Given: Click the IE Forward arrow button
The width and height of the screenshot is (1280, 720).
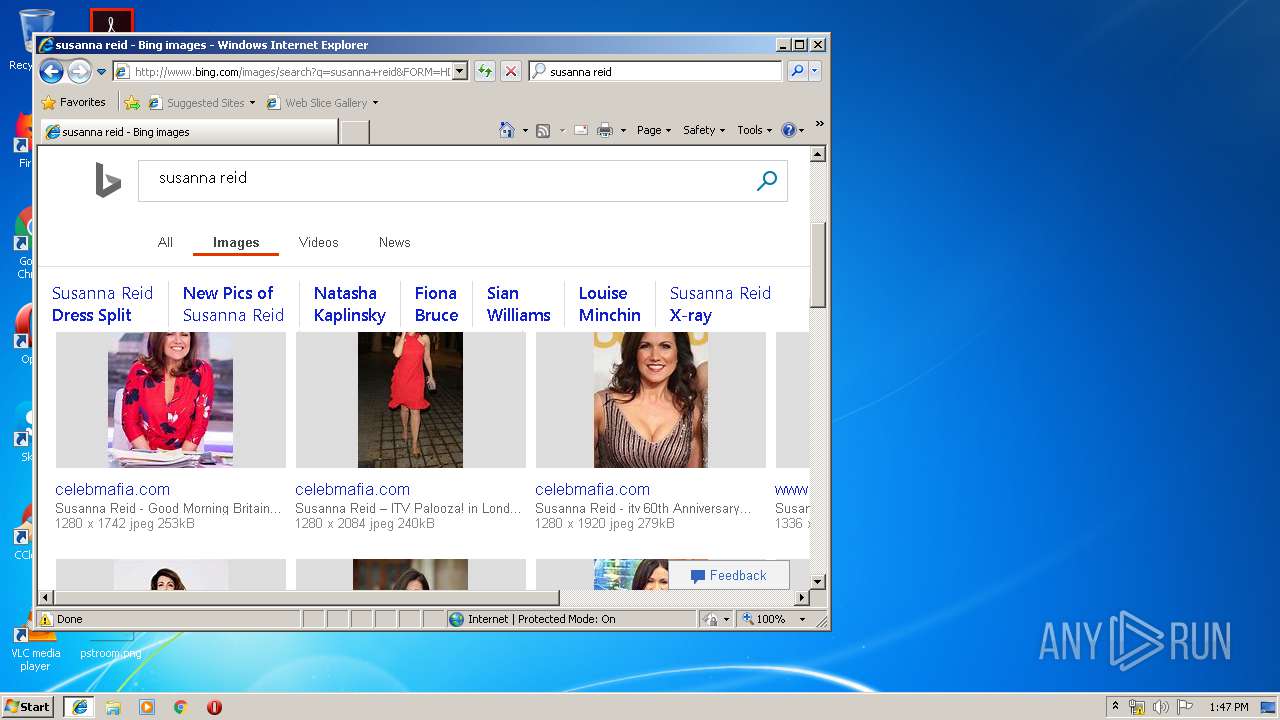Looking at the screenshot, I should pos(79,71).
